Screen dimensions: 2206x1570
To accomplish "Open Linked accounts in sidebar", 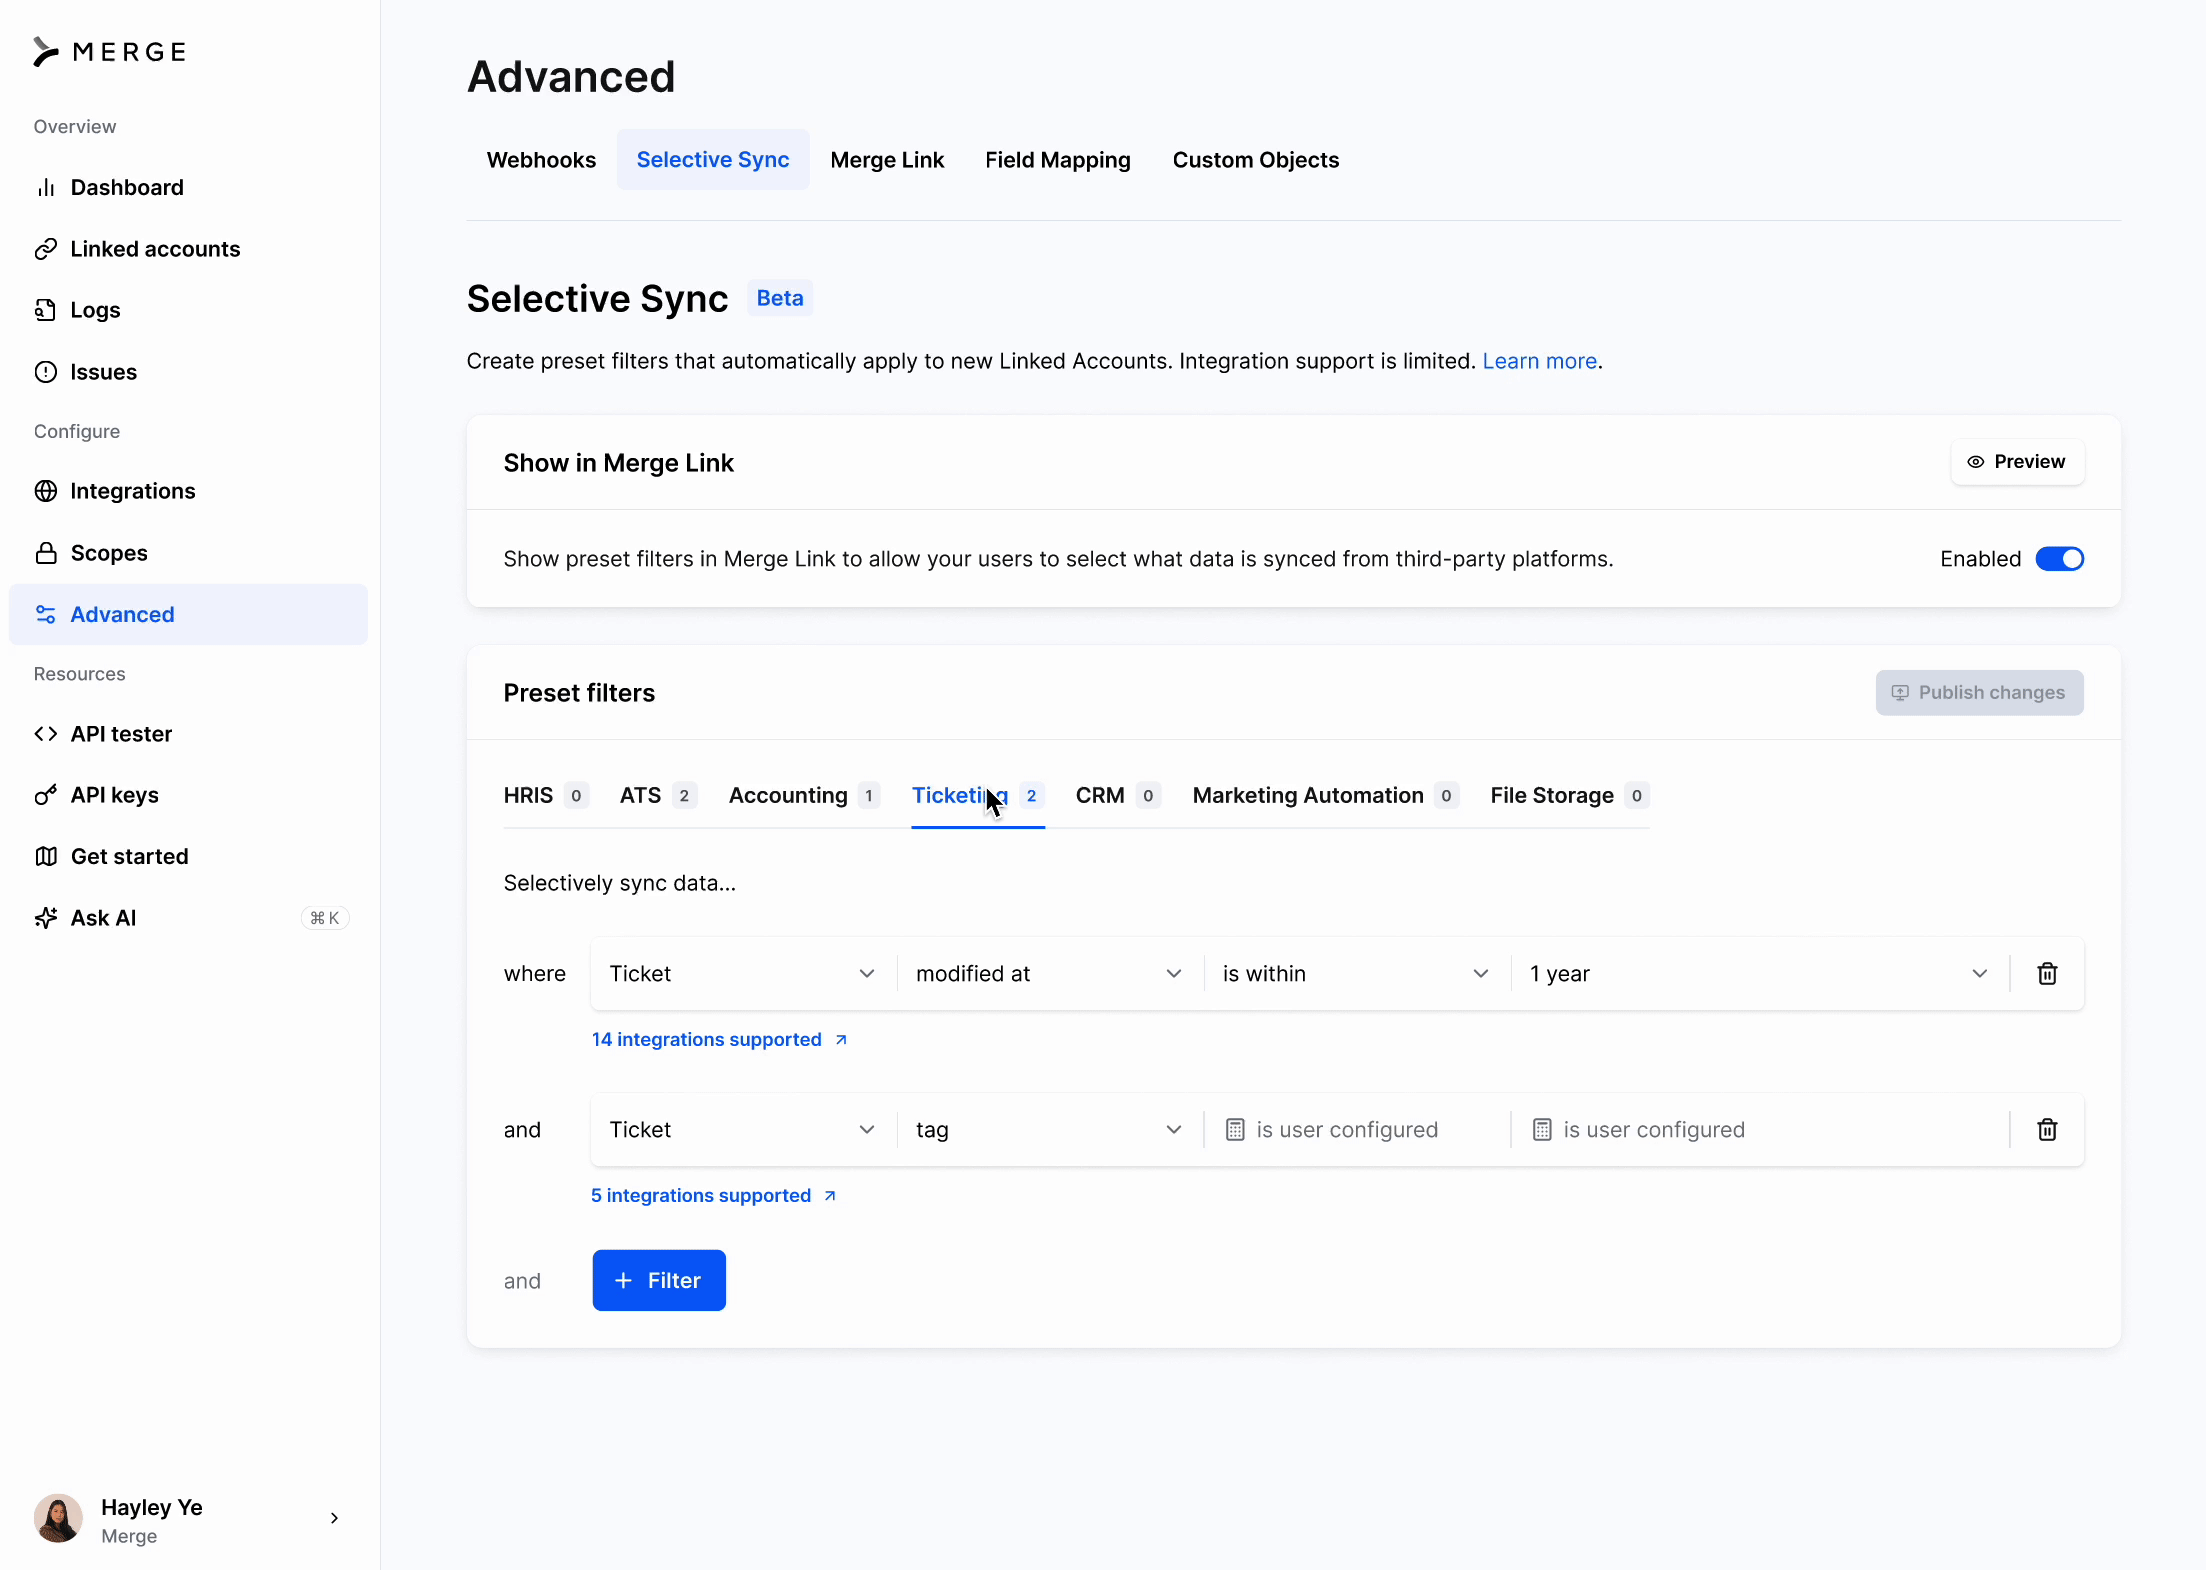I will [x=188, y=249].
